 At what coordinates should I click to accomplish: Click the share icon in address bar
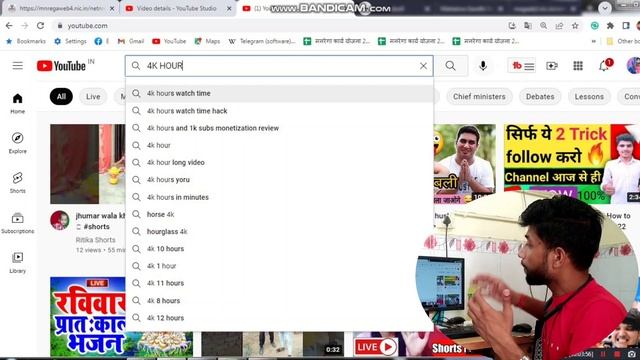560,26
